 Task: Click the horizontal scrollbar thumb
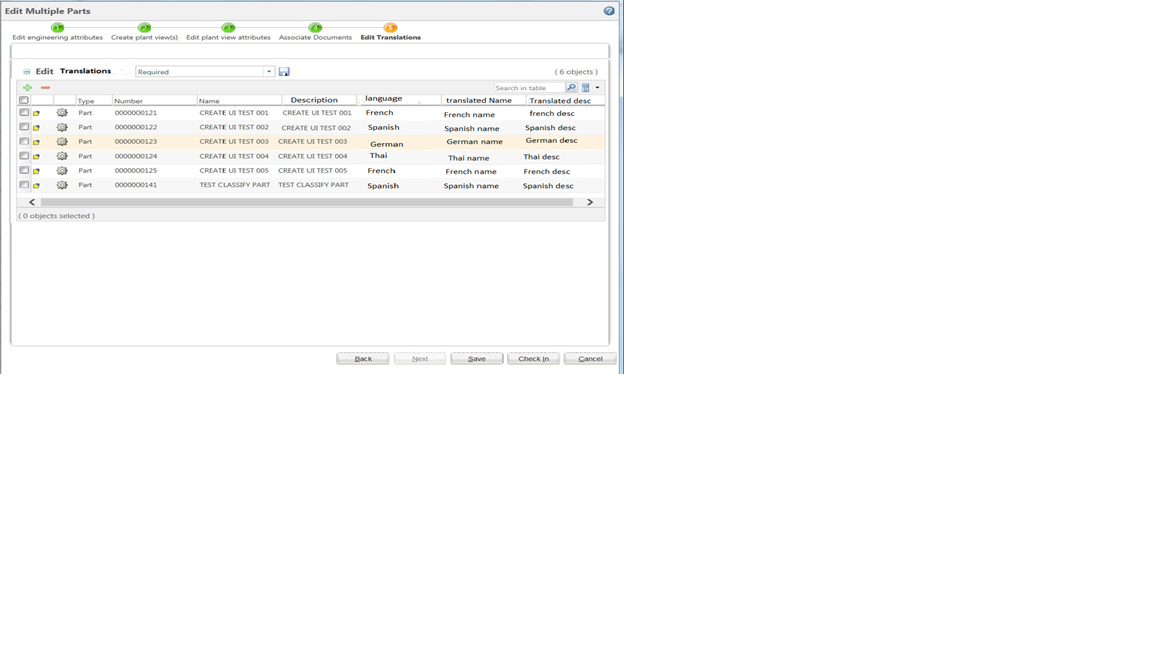tap(306, 202)
